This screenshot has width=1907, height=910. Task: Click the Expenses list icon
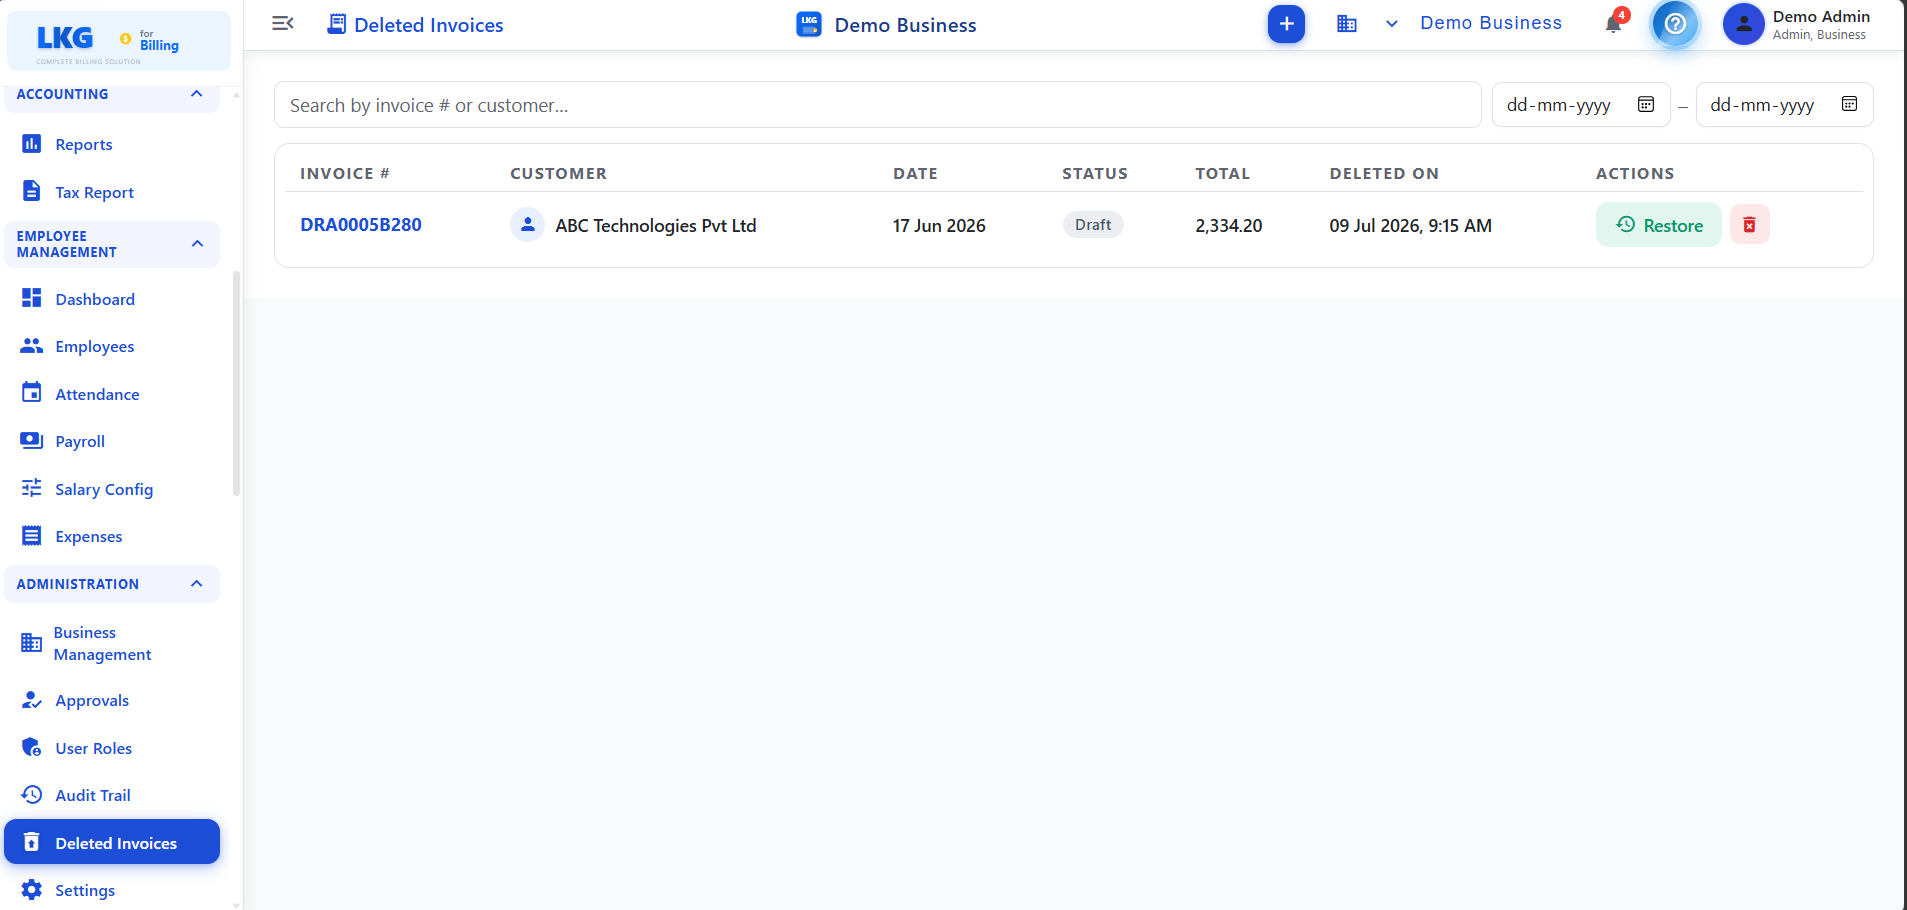point(32,536)
